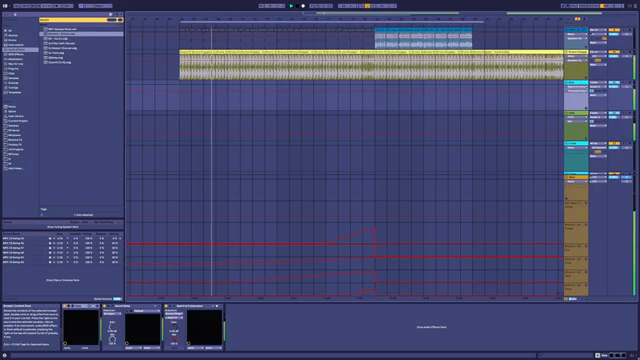This screenshot has height=360, width=640.
Task: Select Sounds category in browser
Action: pyautogui.click(x=13, y=36)
